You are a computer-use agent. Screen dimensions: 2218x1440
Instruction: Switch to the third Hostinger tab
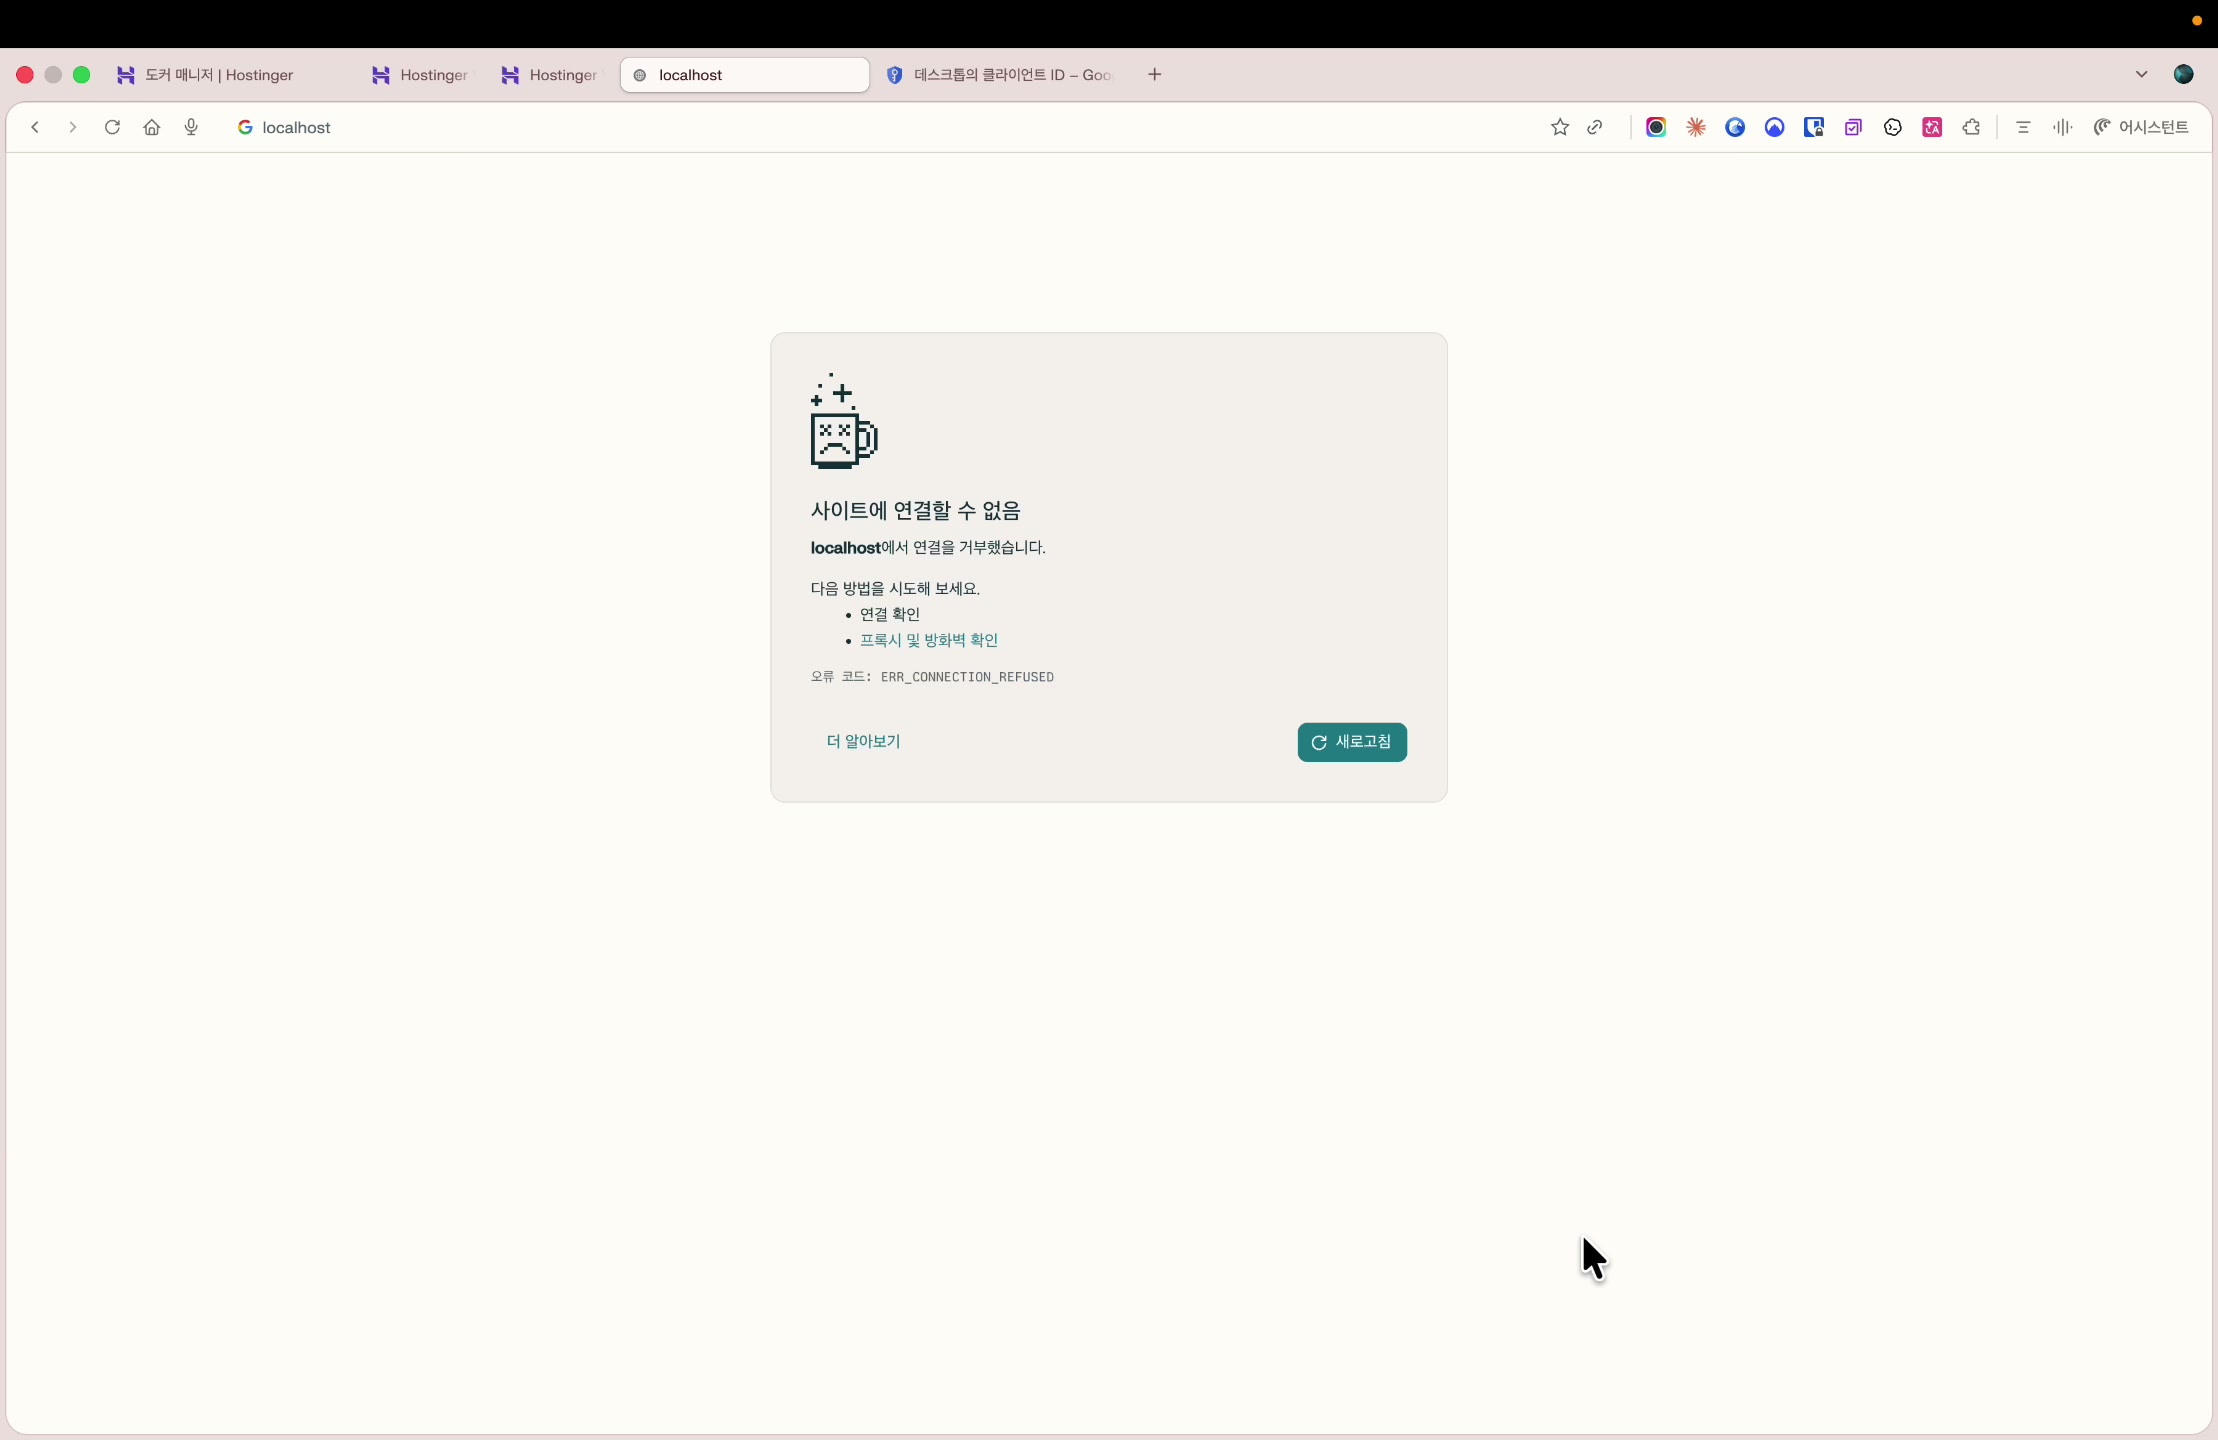pos(550,75)
